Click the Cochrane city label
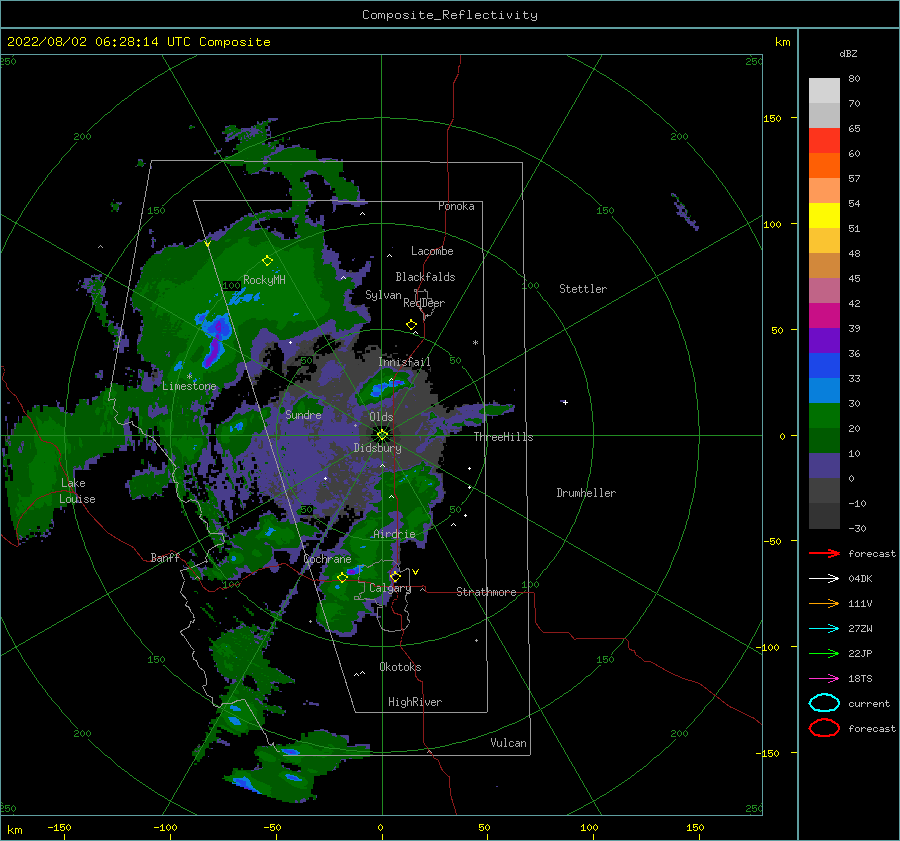 (327, 559)
